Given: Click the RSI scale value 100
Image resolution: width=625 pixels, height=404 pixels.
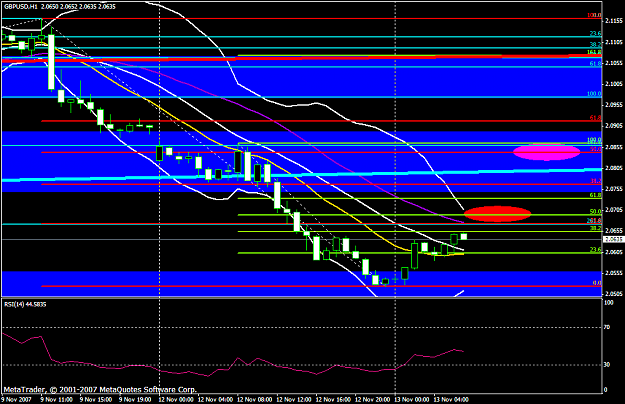Looking at the screenshot, I should tap(609, 303).
